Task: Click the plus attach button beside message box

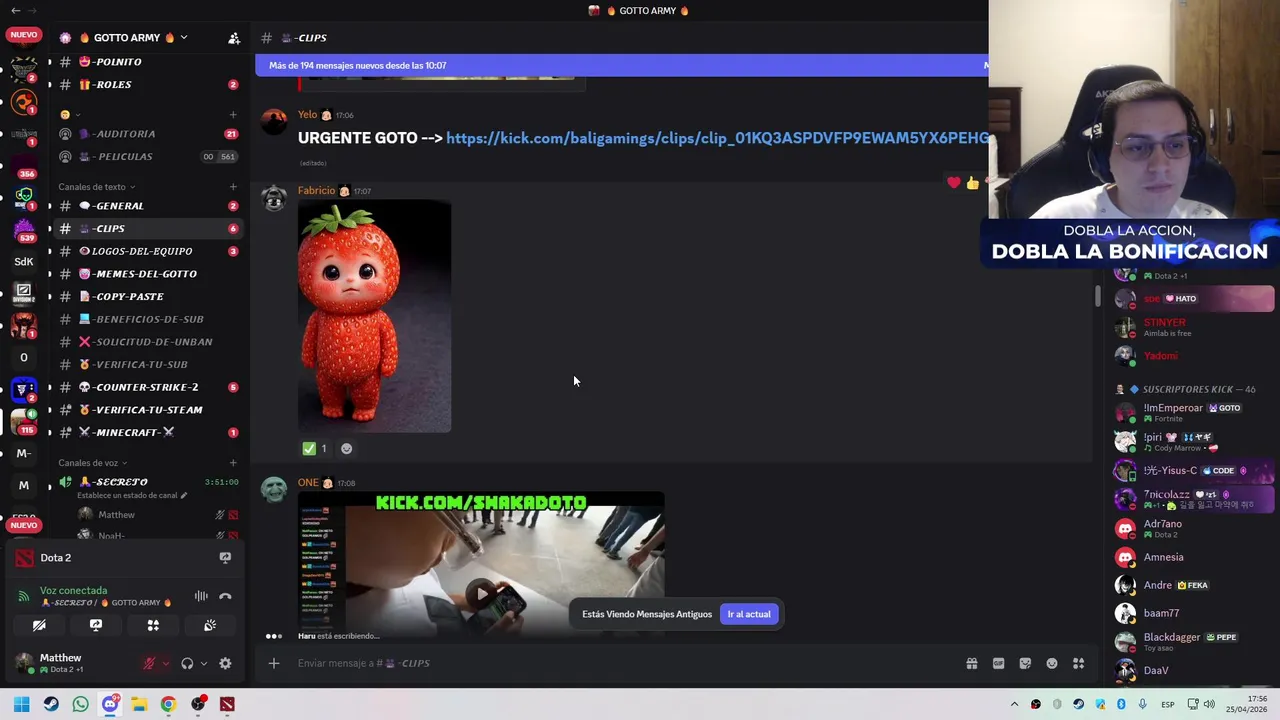Action: [273, 663]
